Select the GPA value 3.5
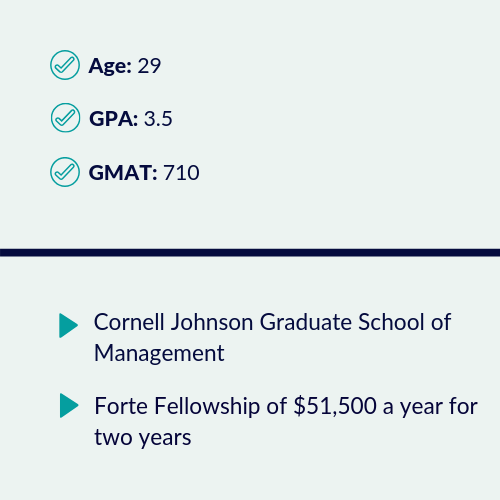500x500 pixels. coord(158,119)
